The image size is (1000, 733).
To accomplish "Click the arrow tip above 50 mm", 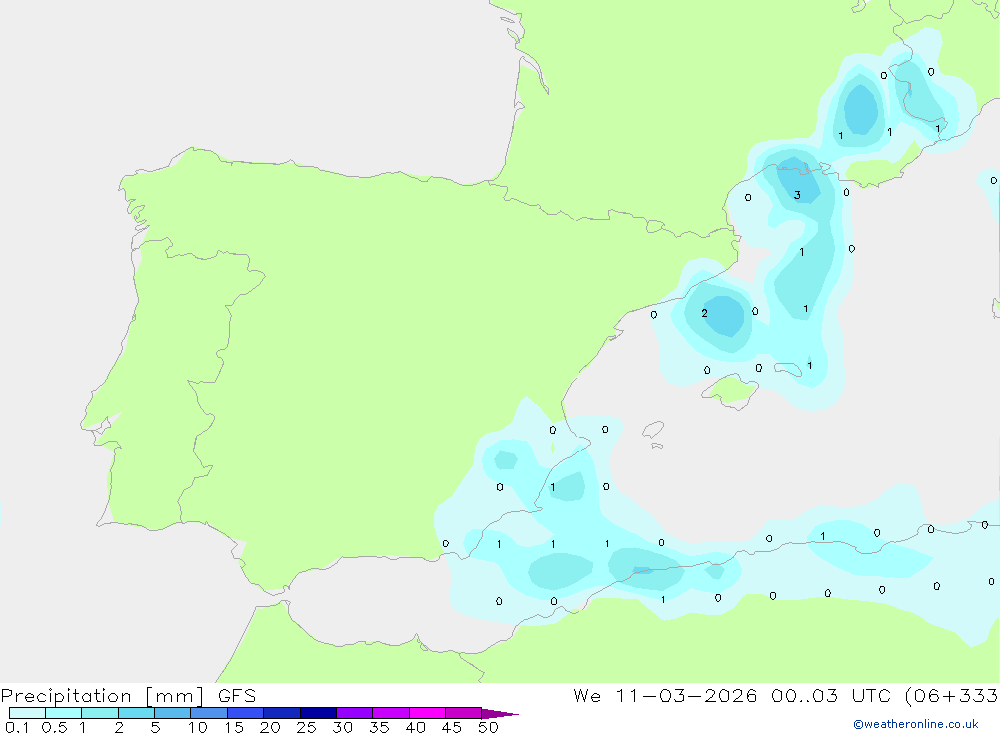I will pos(500,714).
